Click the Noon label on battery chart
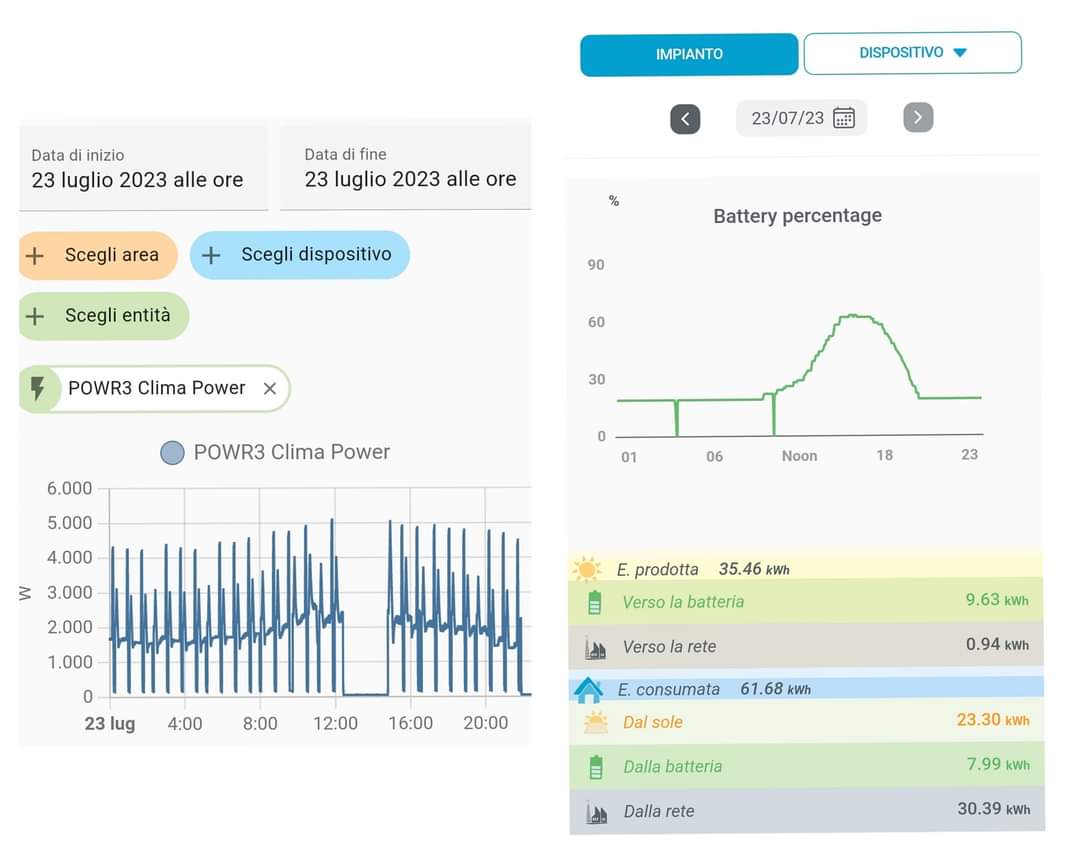The image size is (1080, 864). click(799, 456)
